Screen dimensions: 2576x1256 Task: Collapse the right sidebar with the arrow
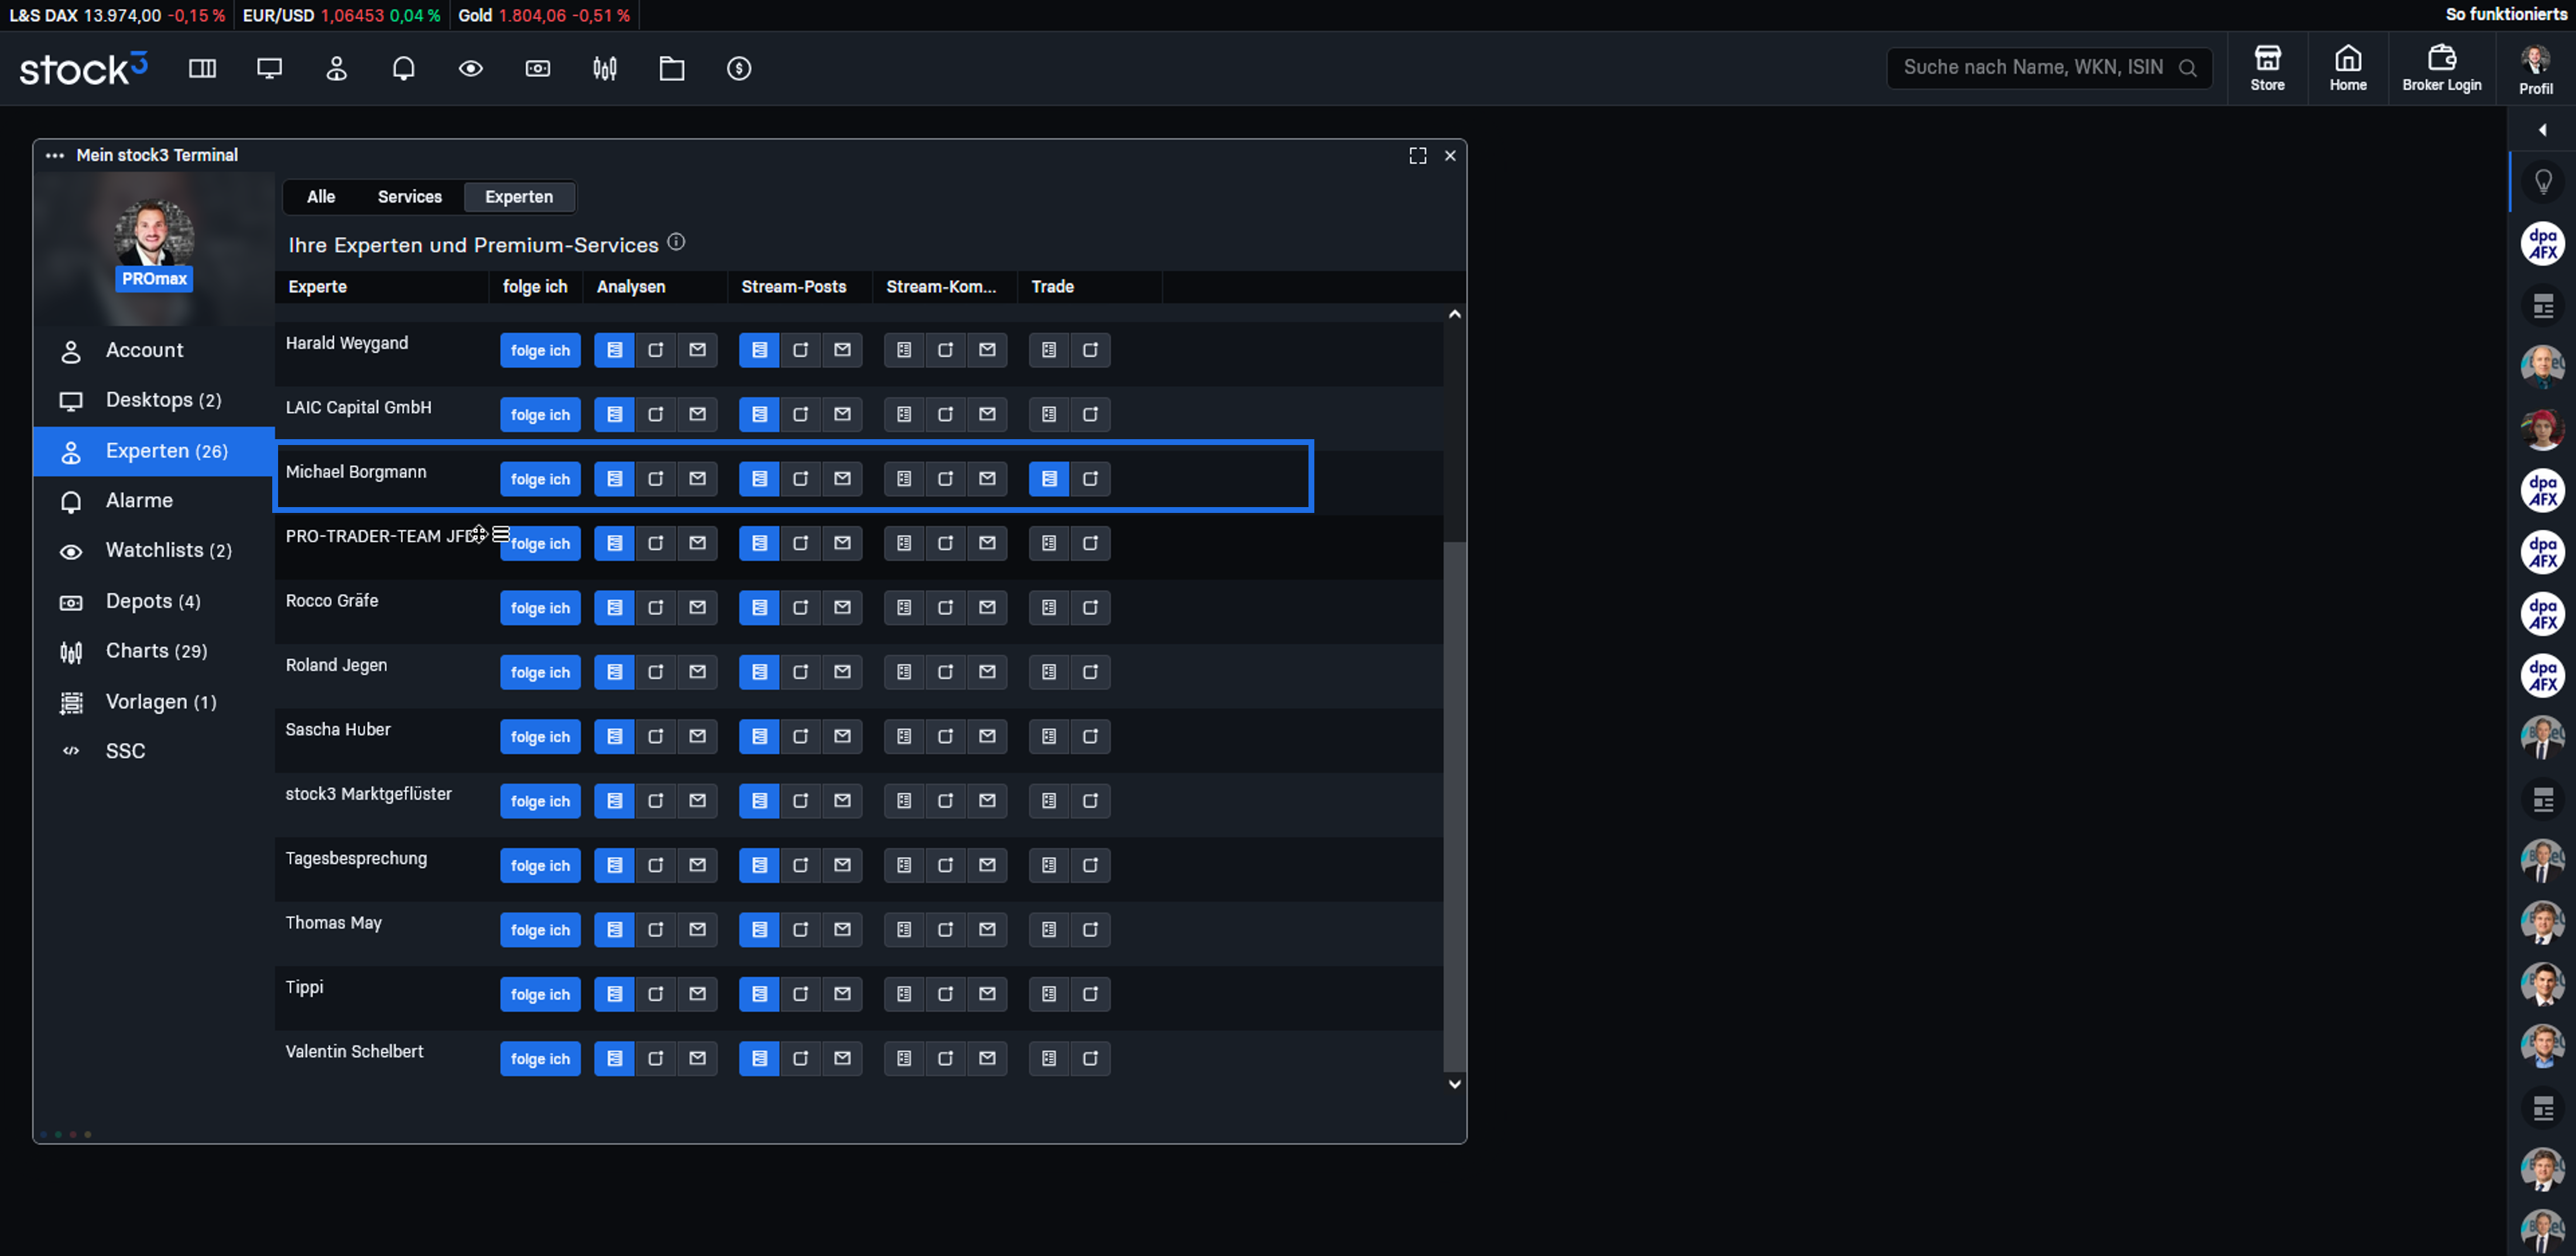coord(2542,130)
